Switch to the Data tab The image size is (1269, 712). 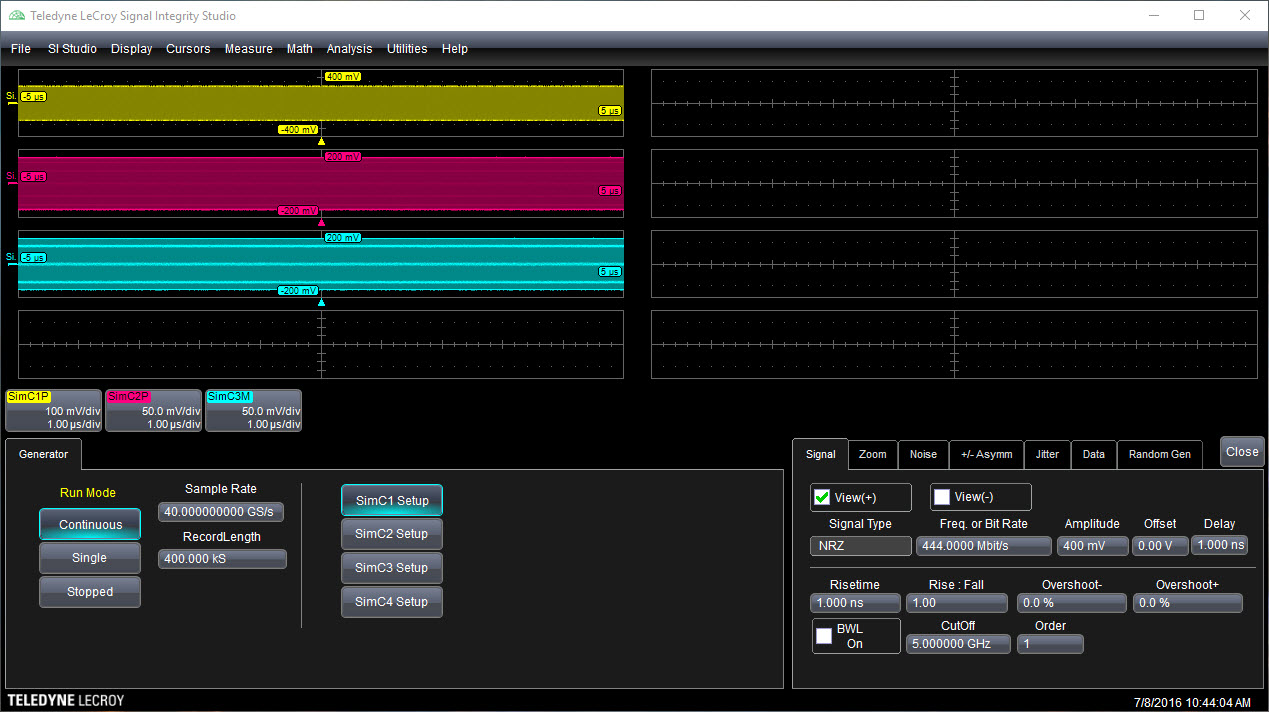tap(1094, 454)
